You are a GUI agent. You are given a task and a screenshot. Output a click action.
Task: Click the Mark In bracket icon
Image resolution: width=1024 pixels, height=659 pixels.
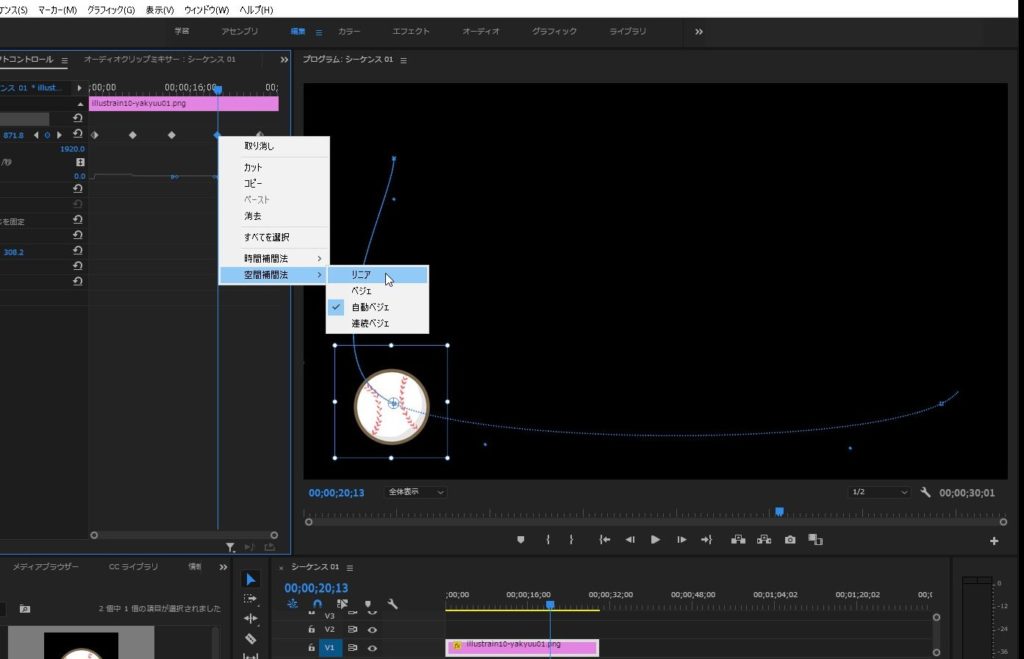pos(548,540)
